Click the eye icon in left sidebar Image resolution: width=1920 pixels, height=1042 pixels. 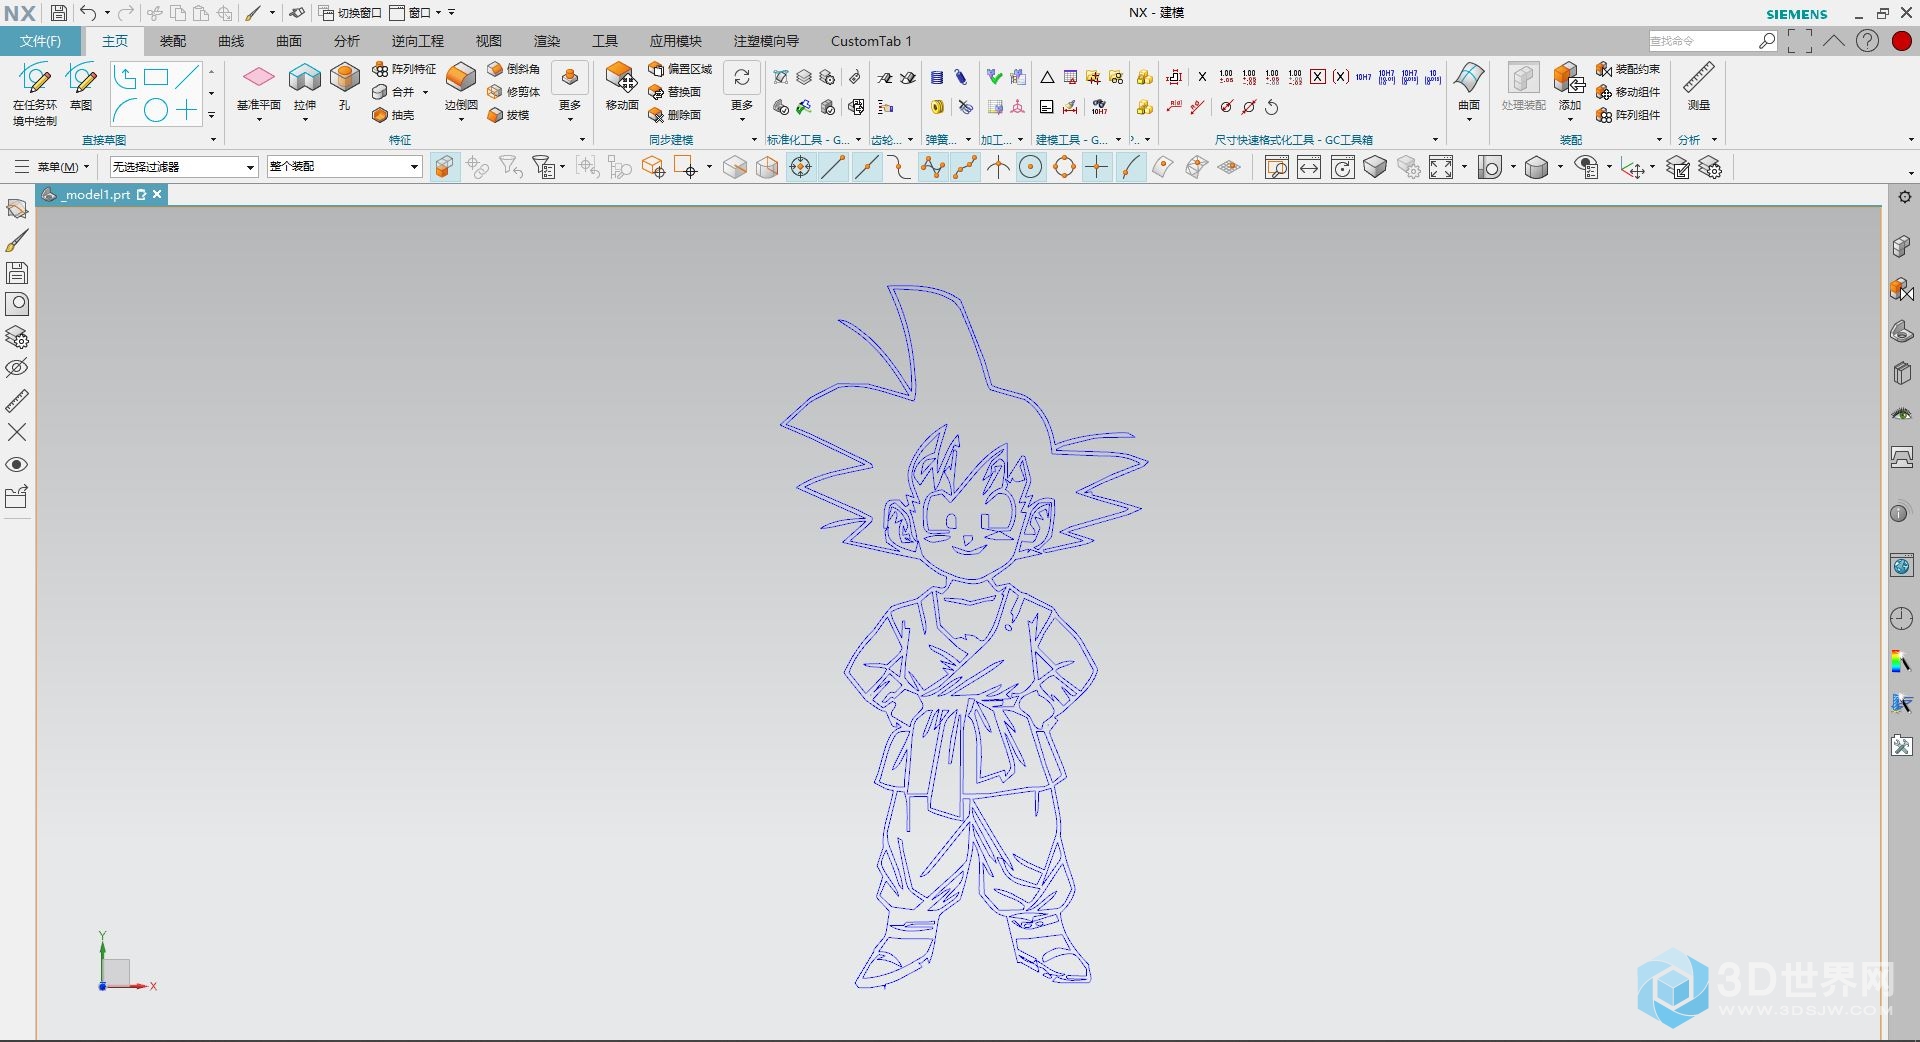click(17, 465)
